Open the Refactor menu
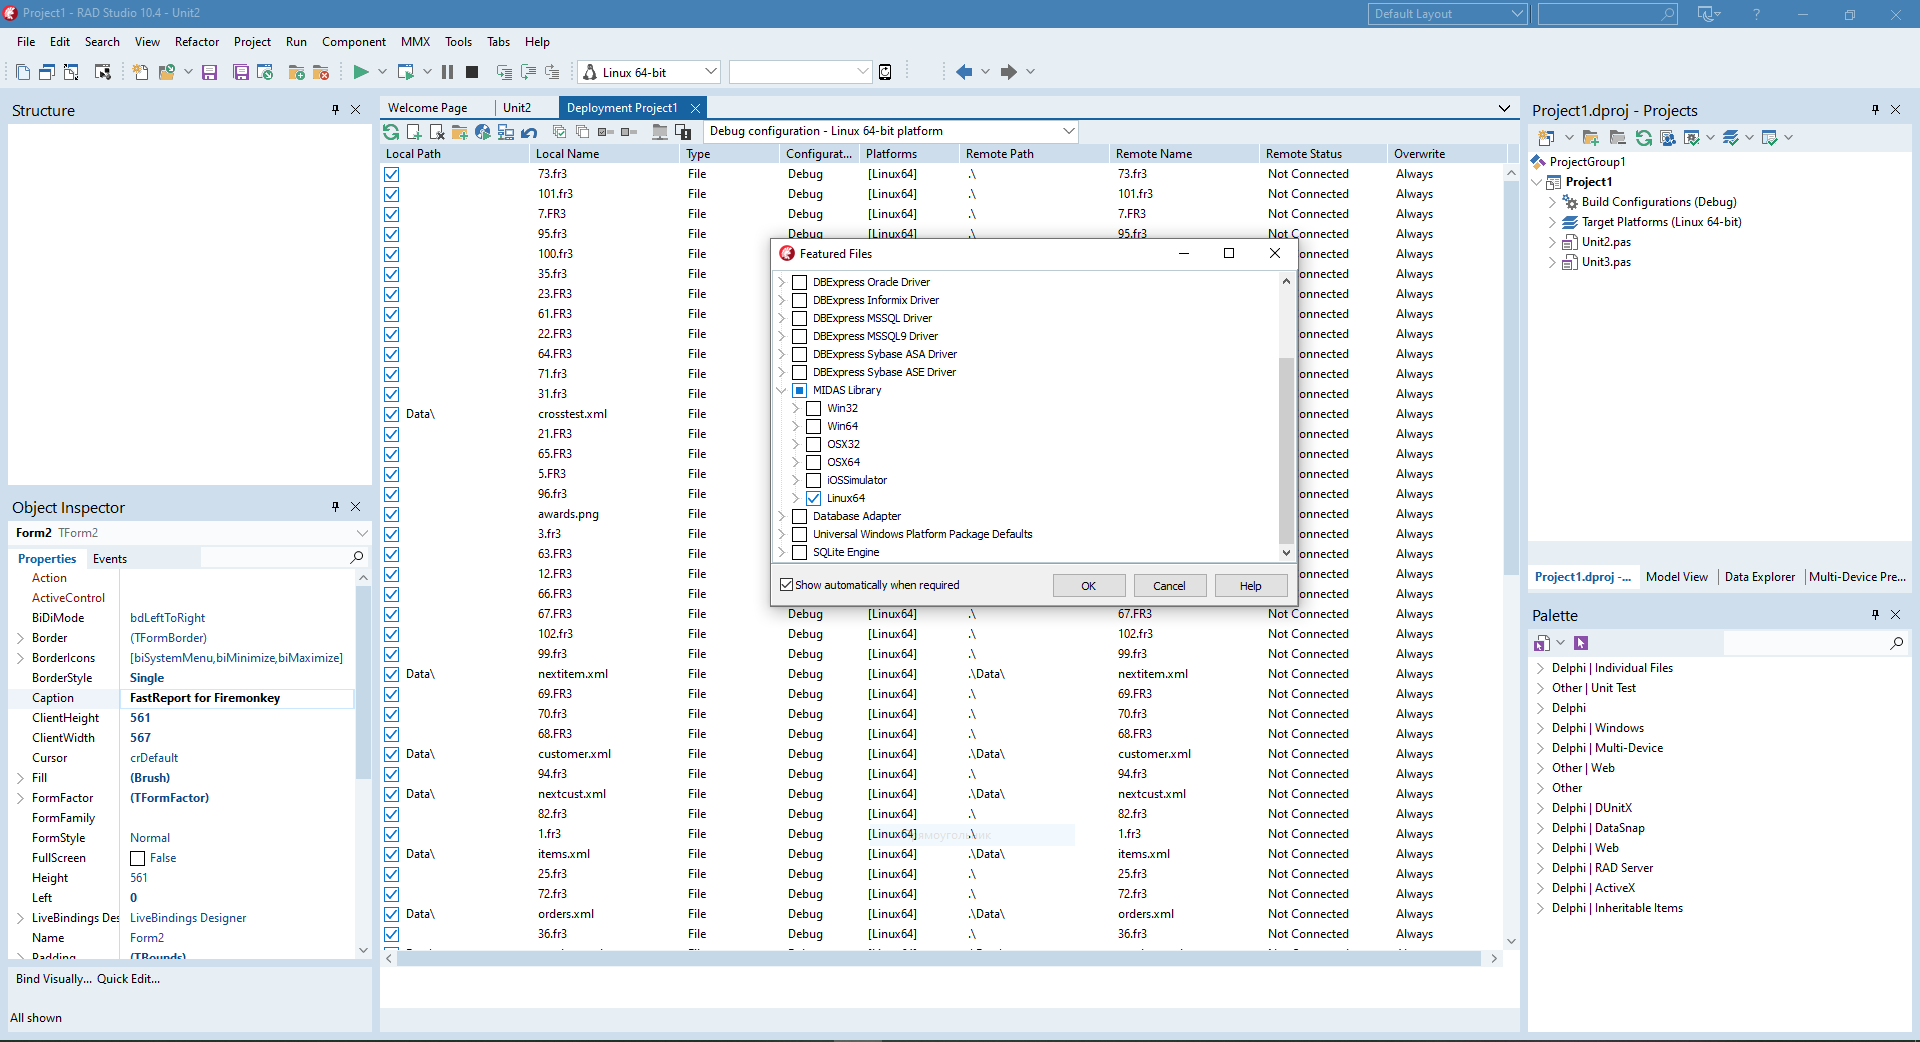1920x1042 pixels. [197, 42]
